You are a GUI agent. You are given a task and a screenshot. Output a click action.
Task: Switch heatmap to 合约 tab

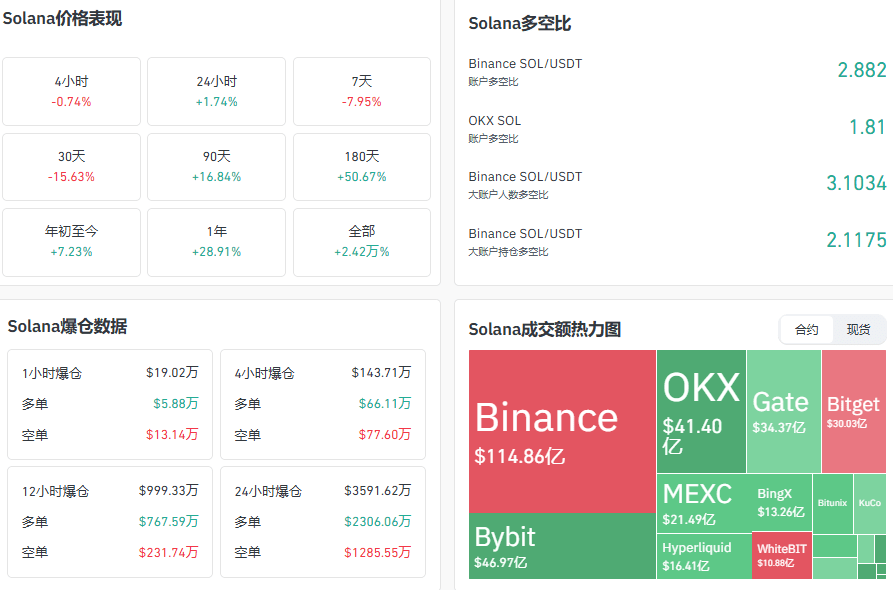pos(806,330)
